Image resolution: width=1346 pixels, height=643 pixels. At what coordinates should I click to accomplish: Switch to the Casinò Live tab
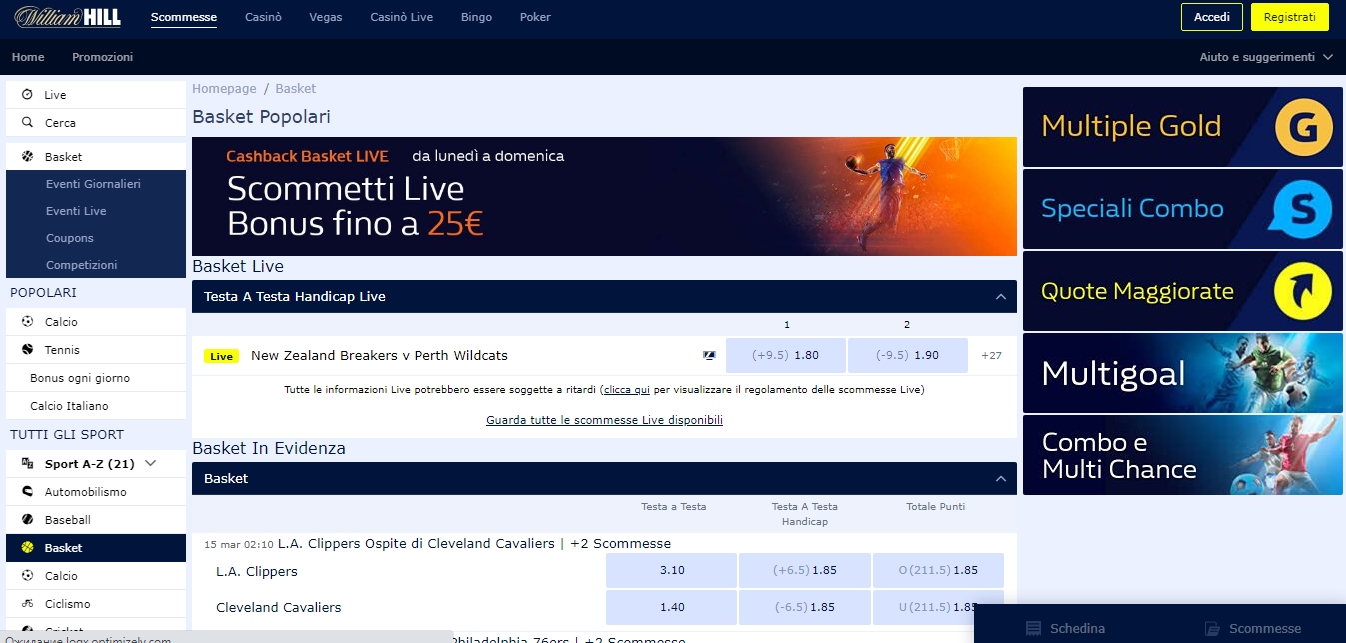tap(402, 17)
